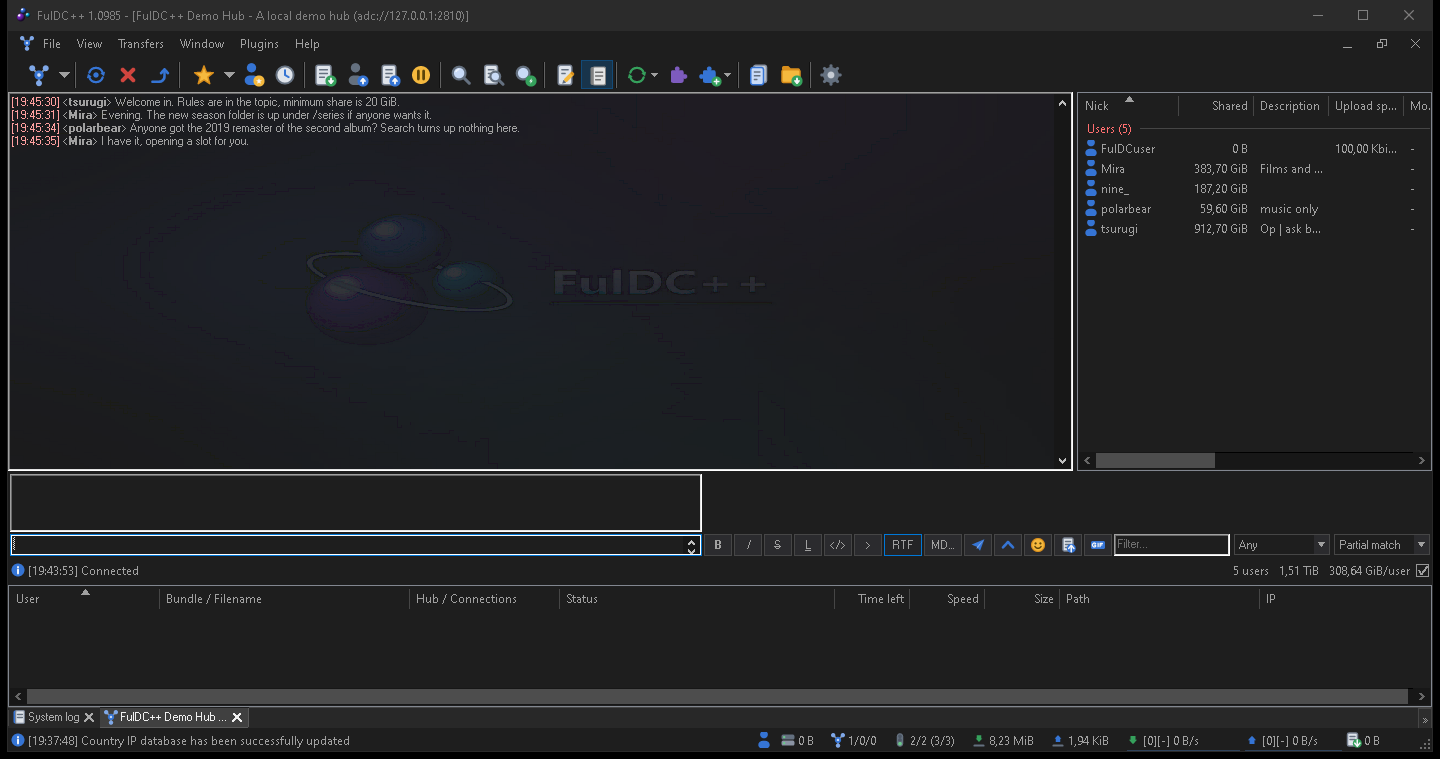Select user tsurugi in user list

pos(1254,229)
